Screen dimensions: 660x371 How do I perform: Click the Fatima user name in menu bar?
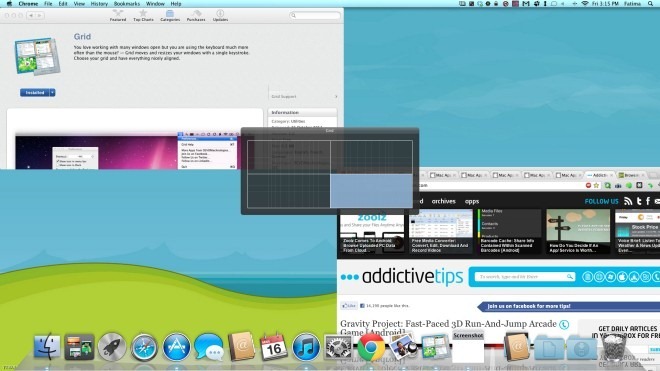tap(633, 4)
